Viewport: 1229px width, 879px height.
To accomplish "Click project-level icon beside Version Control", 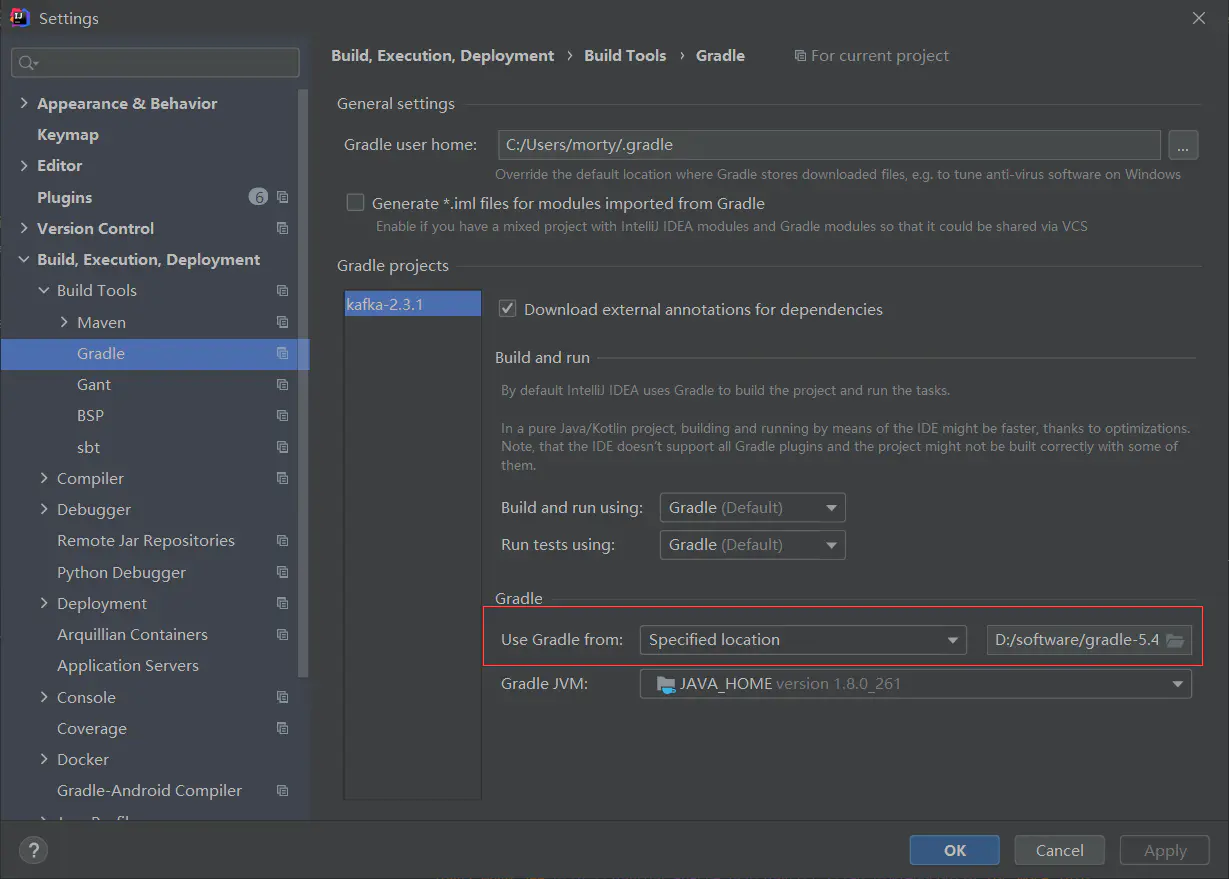I will click(283, 228).
